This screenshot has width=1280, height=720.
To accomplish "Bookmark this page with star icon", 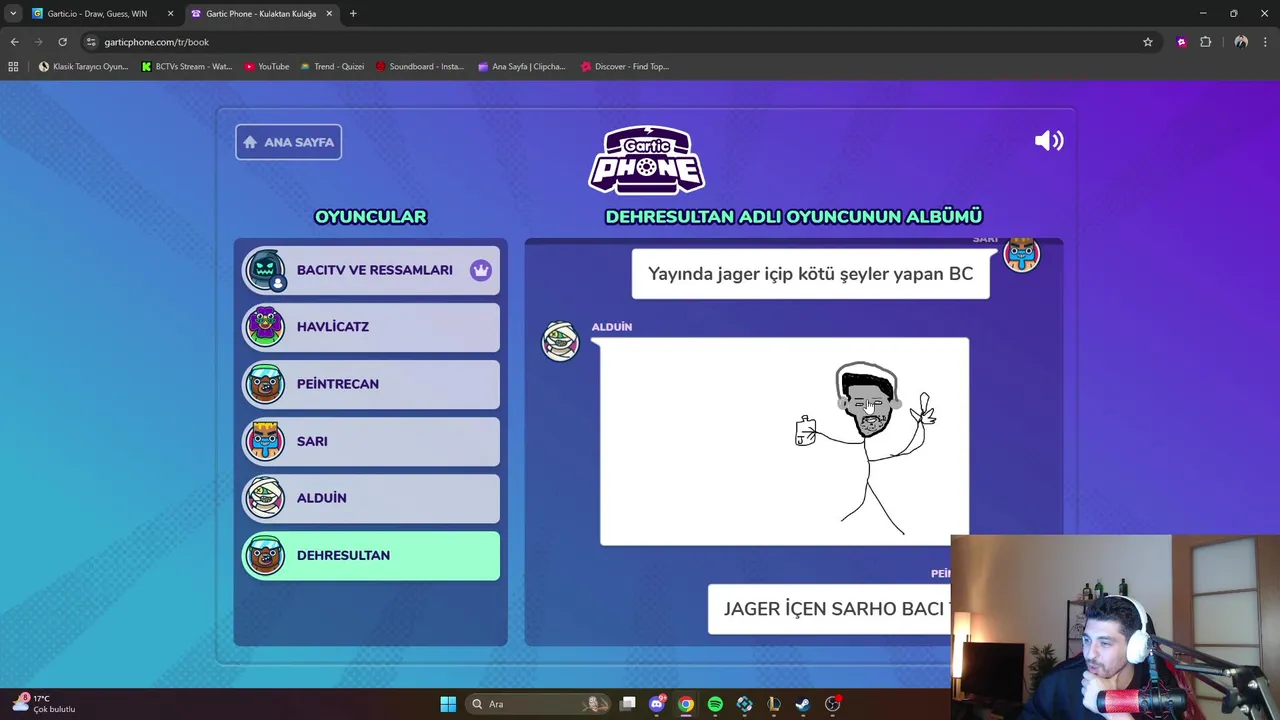I will pyautogui.click(x=1148, y=42).
